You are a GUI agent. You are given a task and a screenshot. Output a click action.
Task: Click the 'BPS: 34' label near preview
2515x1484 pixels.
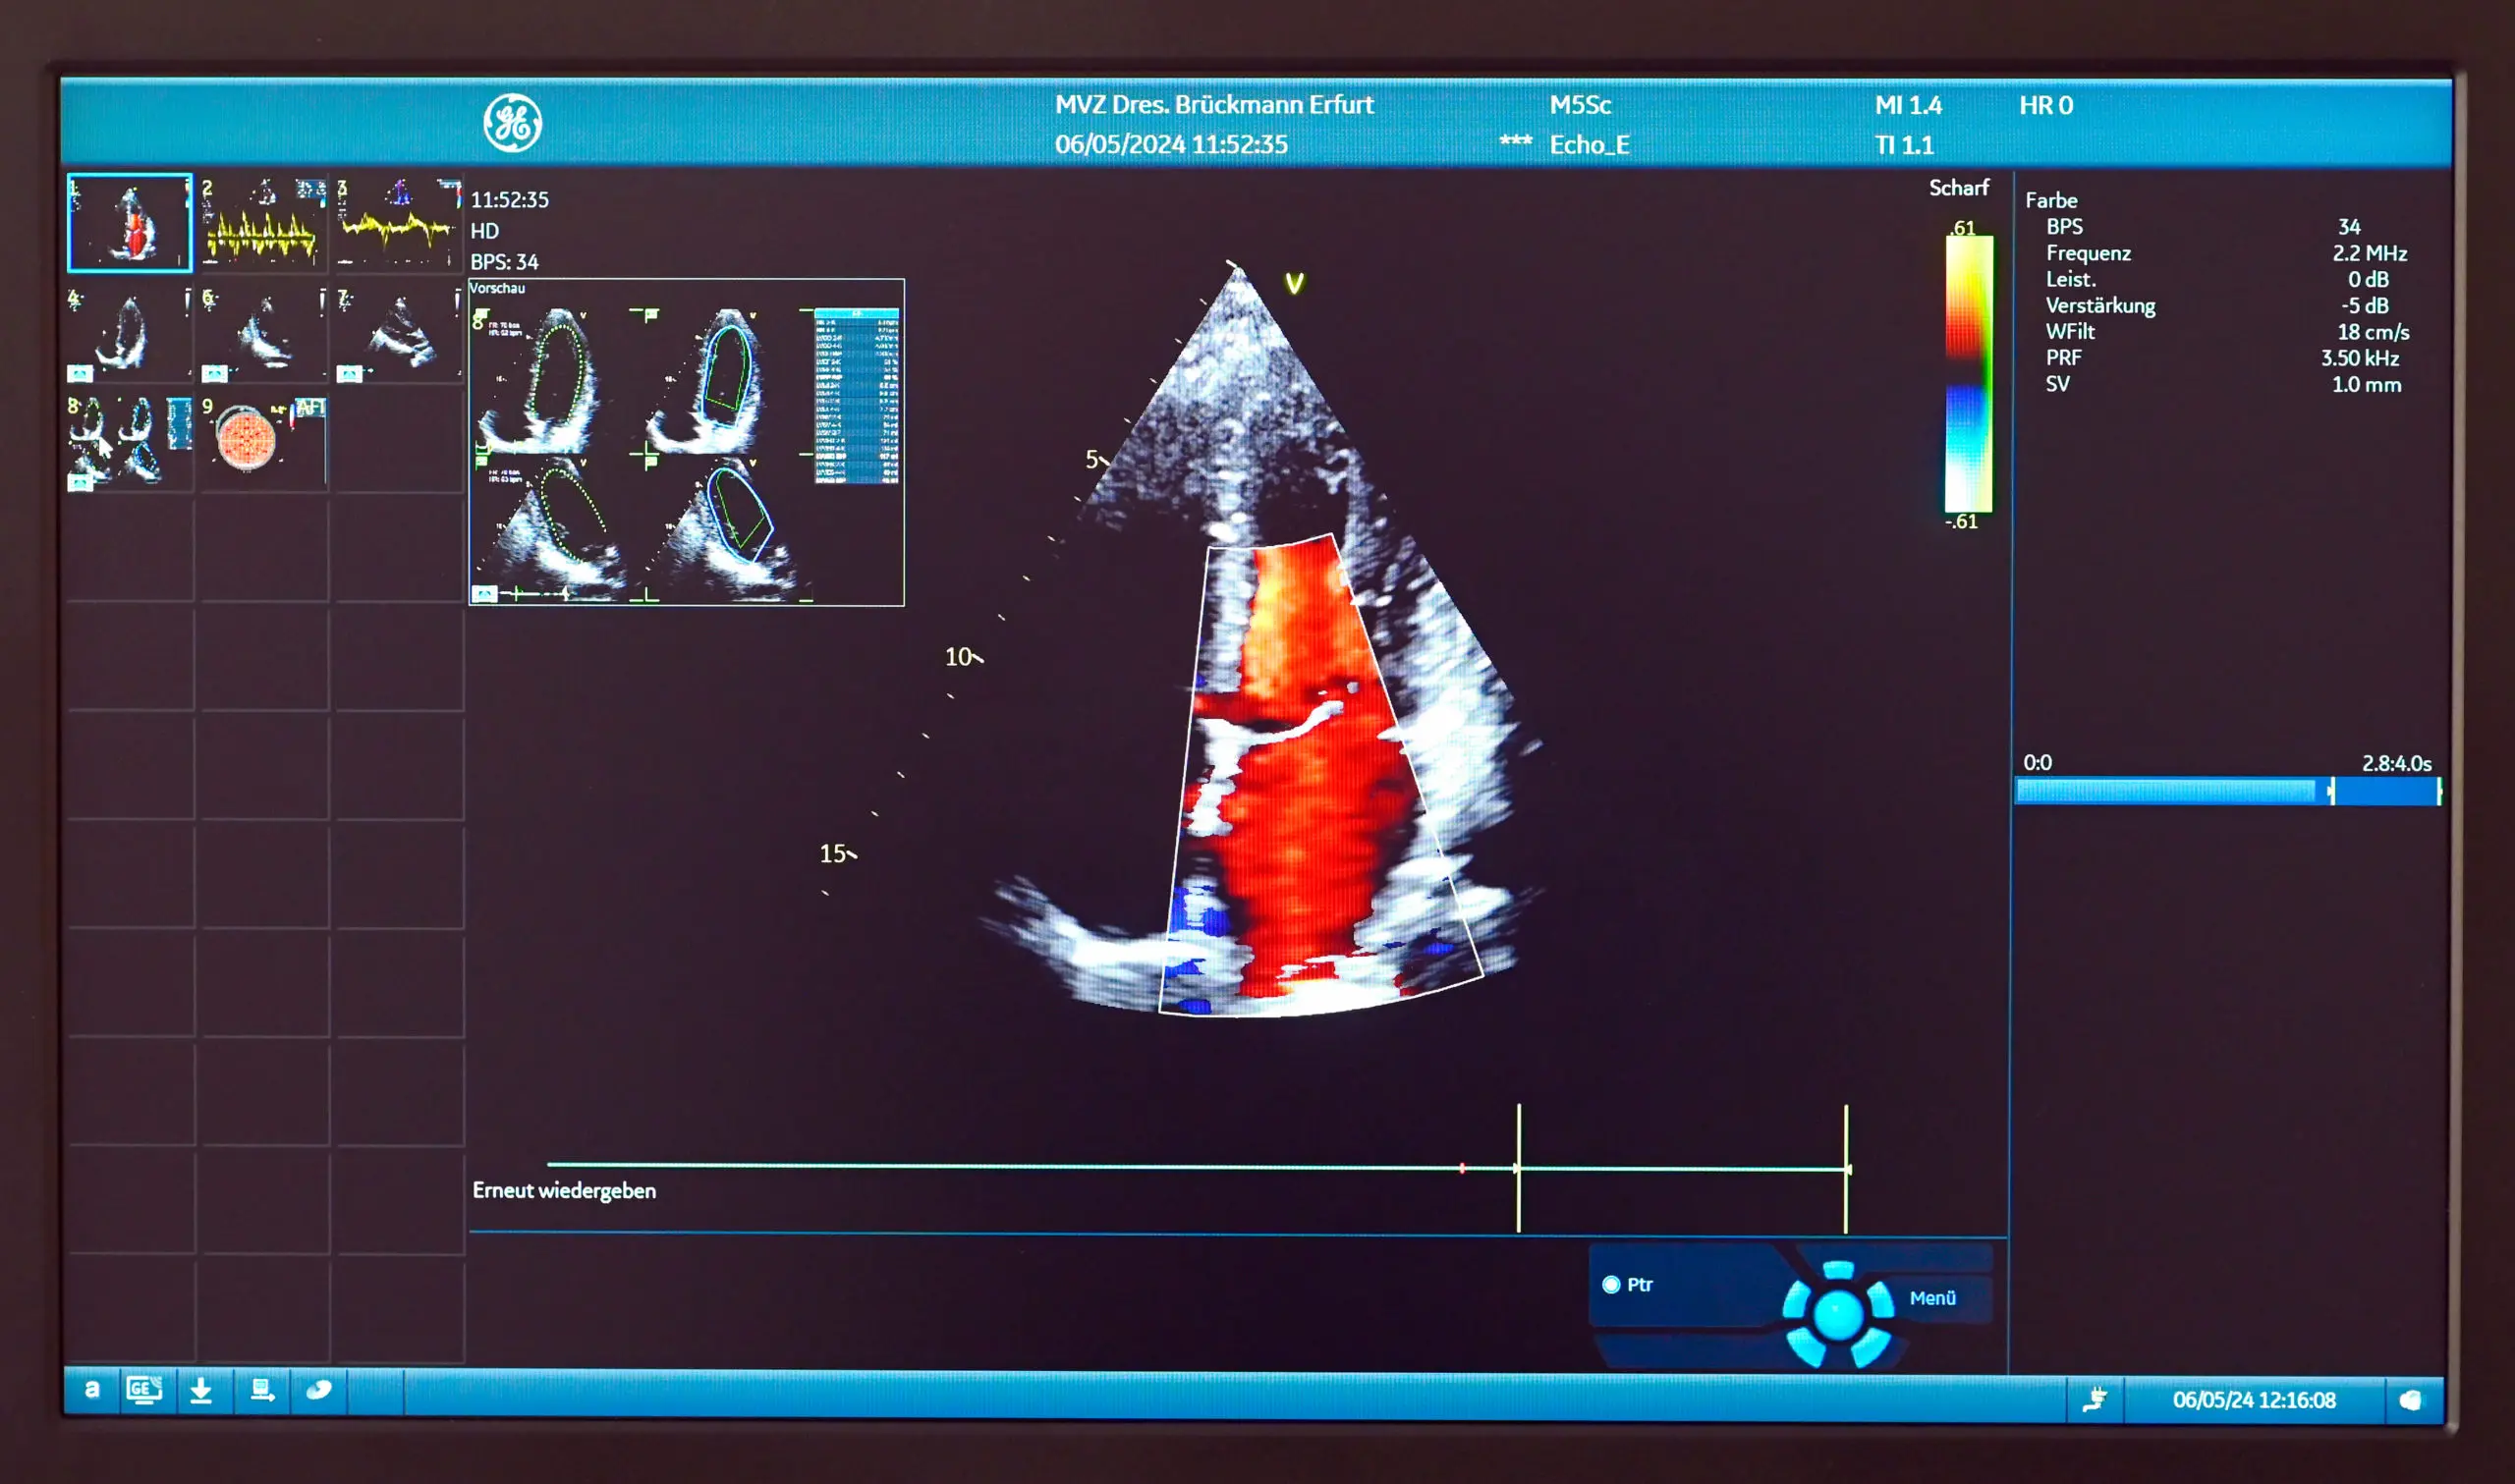tap(504, 262)
